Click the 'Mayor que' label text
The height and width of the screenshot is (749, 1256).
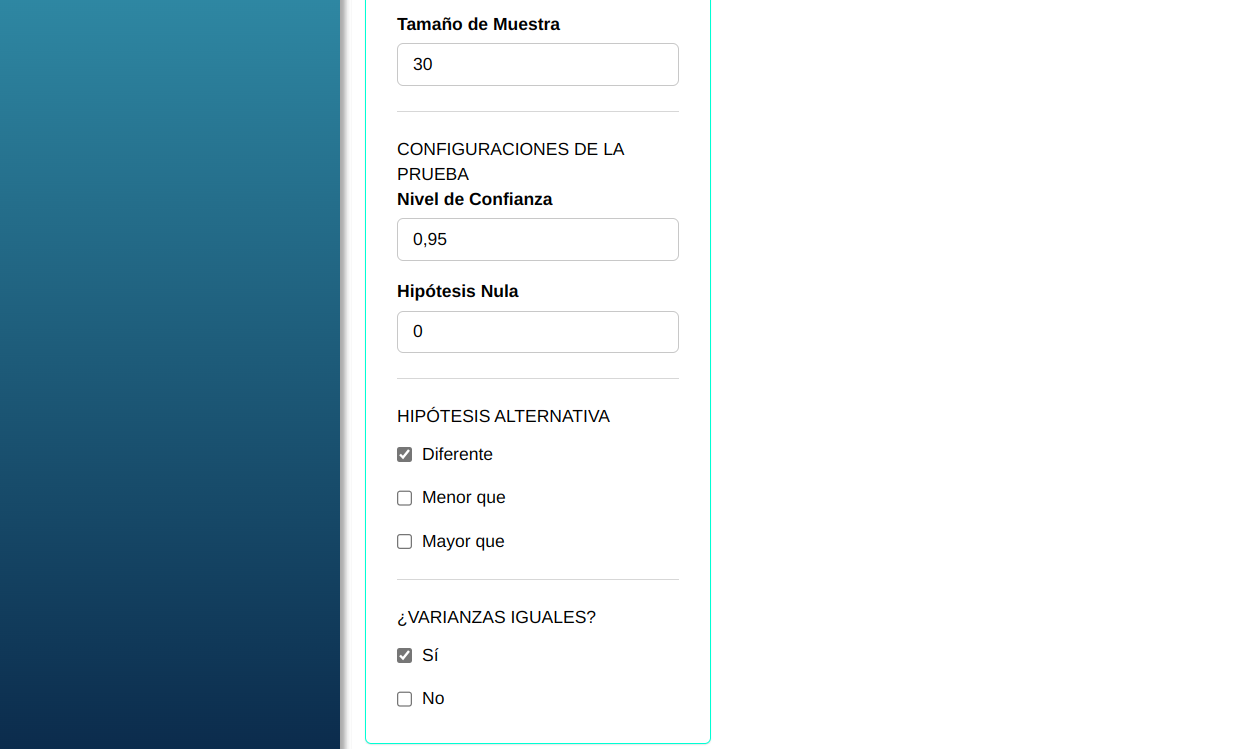point(463,541)
